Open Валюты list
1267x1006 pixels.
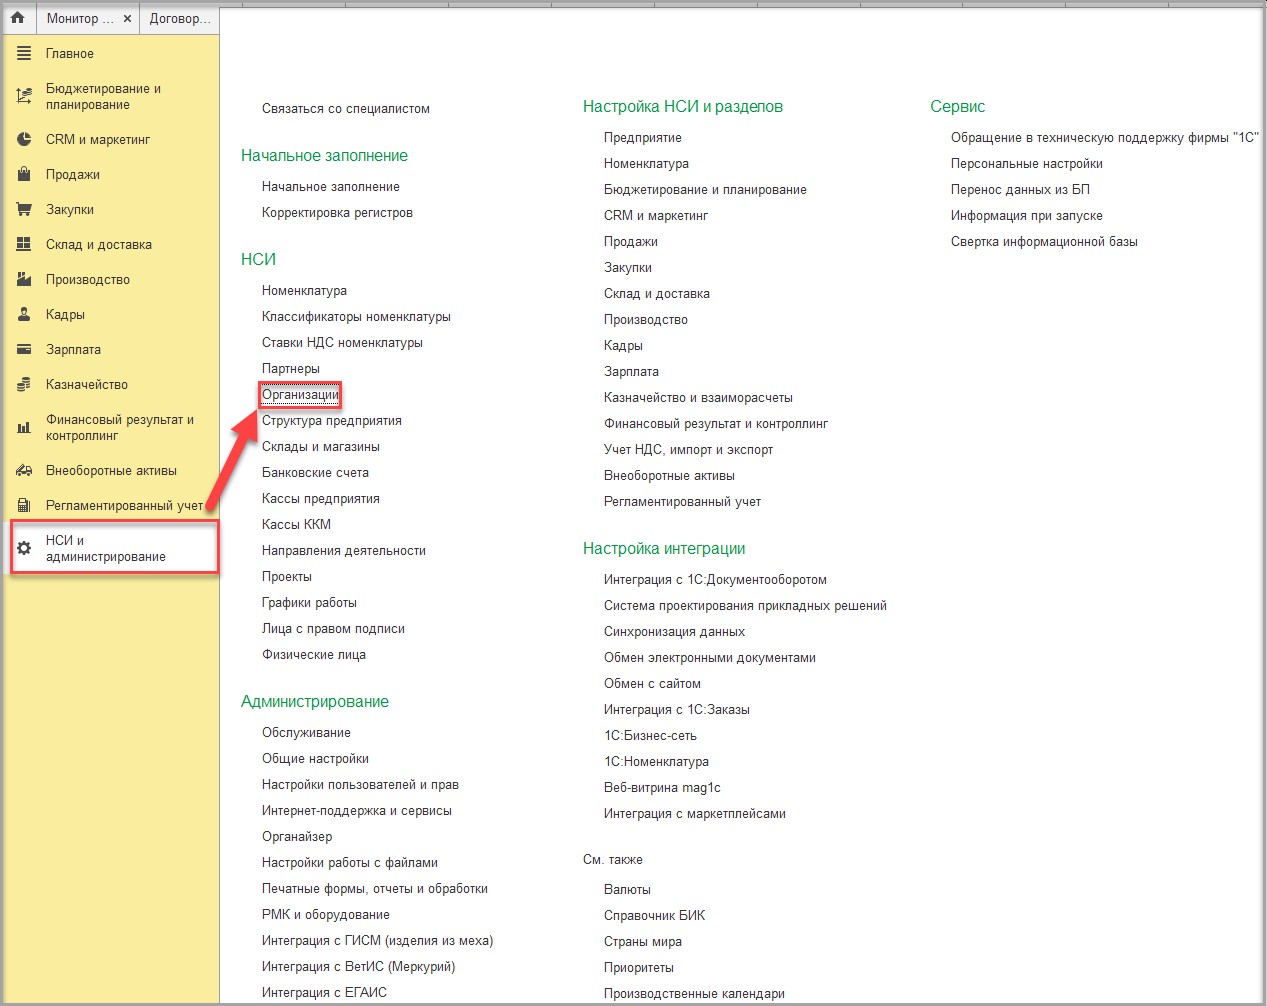[x=627, y=889]
